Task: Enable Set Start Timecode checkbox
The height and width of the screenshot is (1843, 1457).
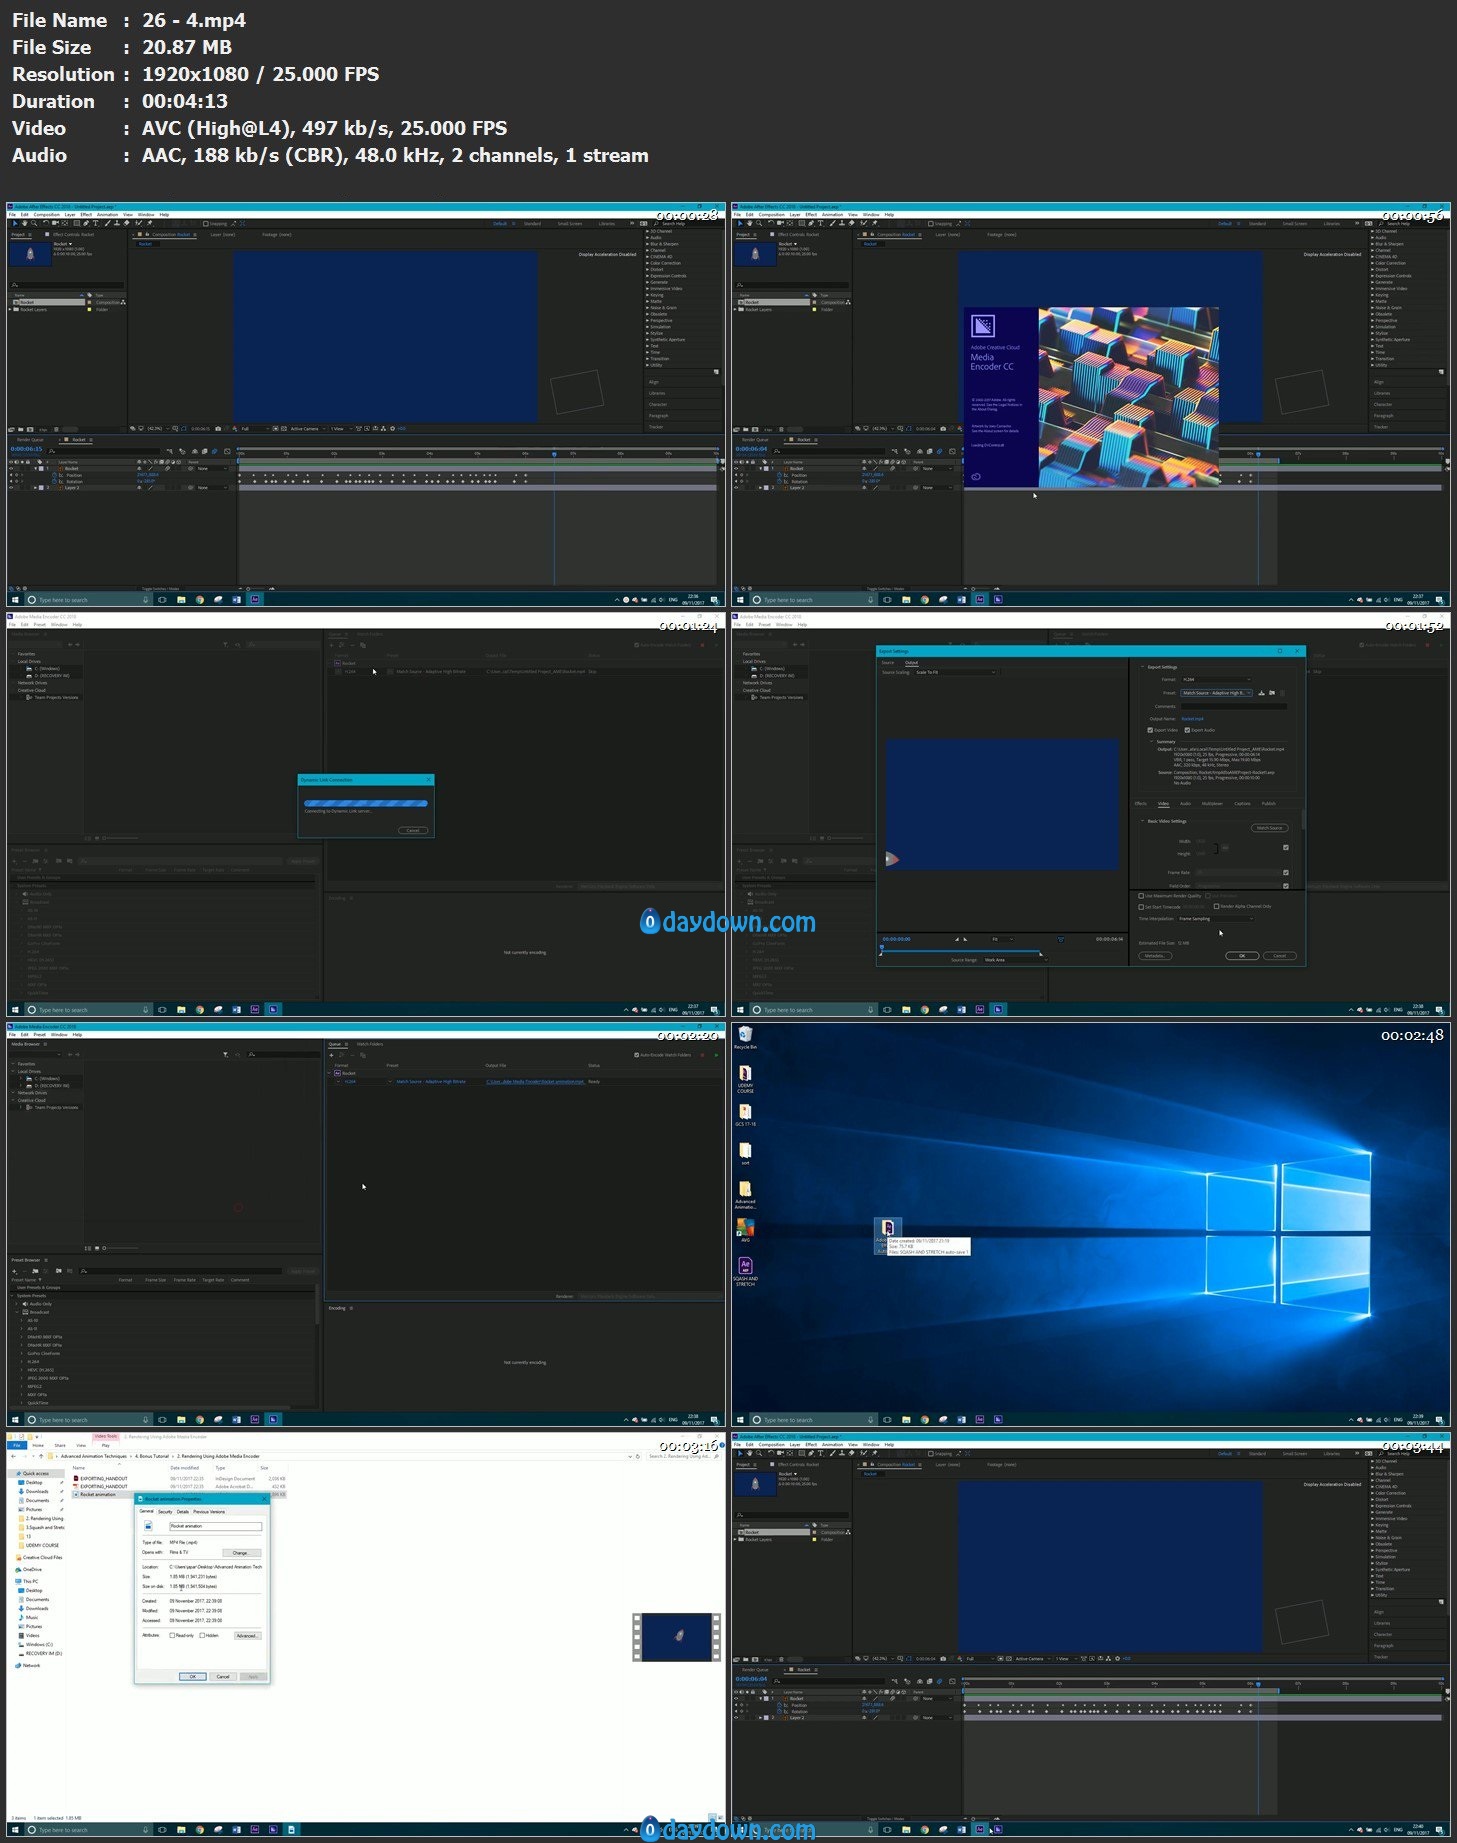Action: [1141, 907]
